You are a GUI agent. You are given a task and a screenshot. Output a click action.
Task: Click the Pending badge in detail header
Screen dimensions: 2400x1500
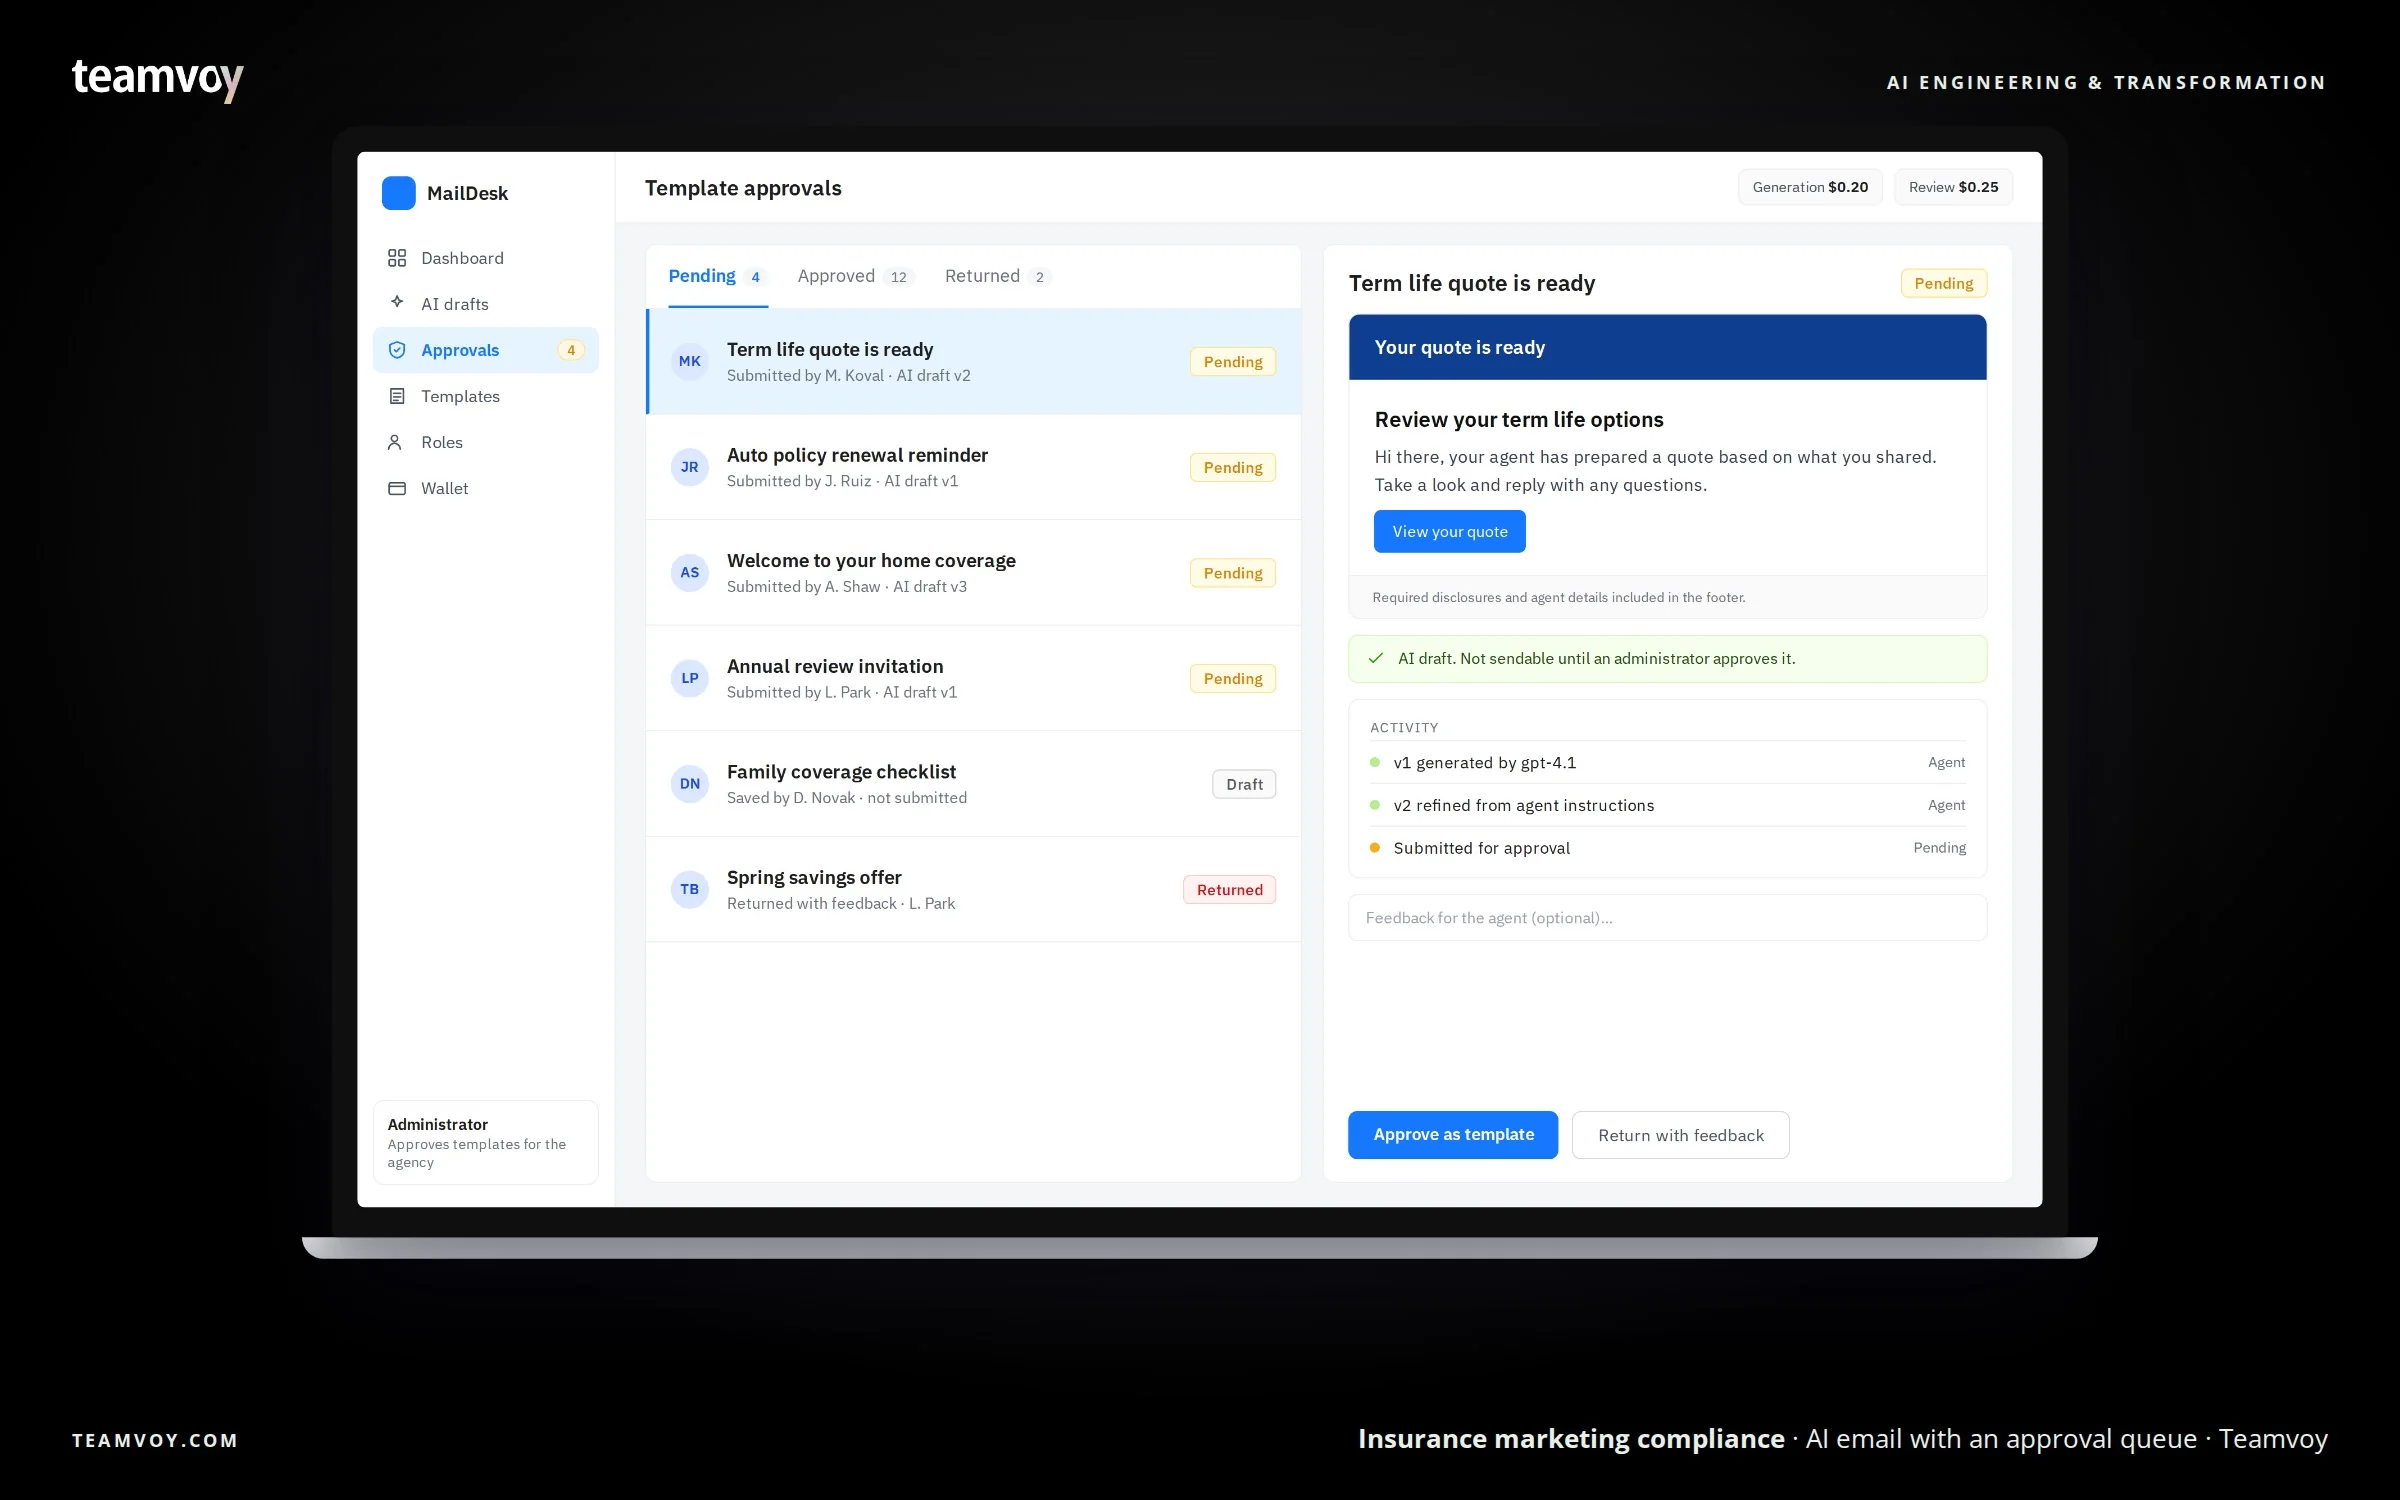click(1943, 284)
